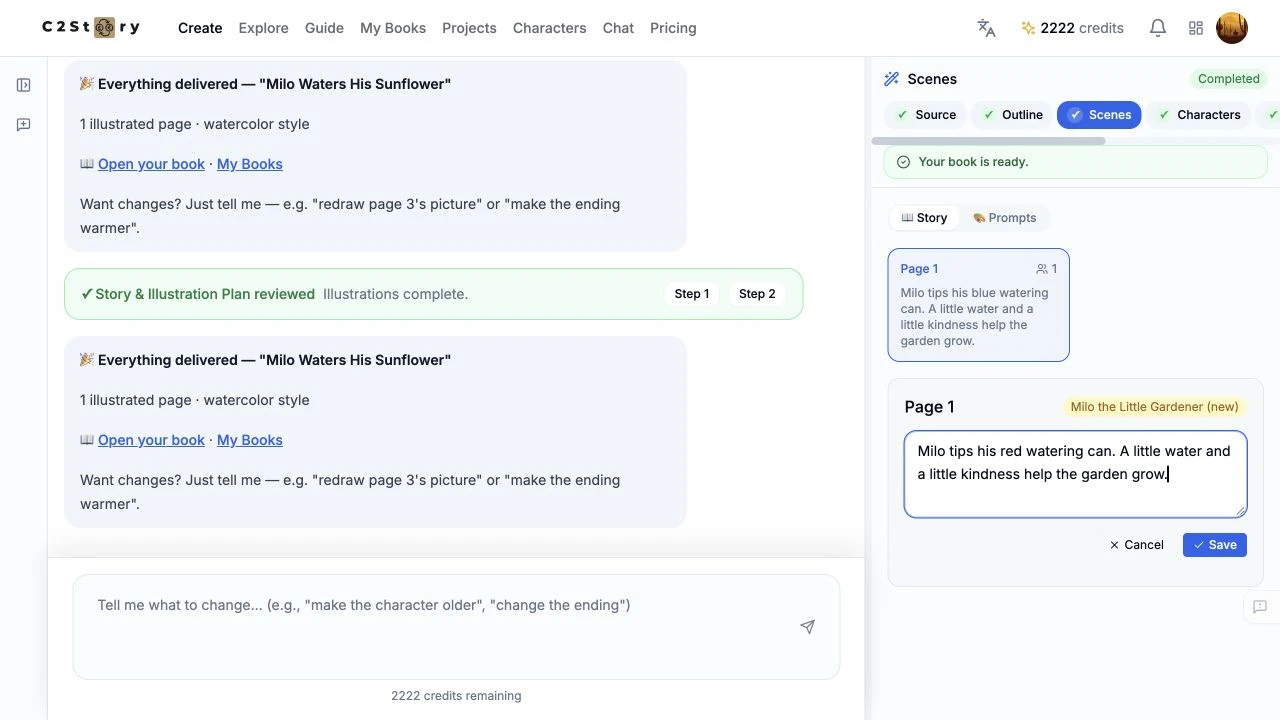Screen dimensions: 1280x720
Task: Open the feedback comment icon at right edge
Action: (x=1260, y=607)
